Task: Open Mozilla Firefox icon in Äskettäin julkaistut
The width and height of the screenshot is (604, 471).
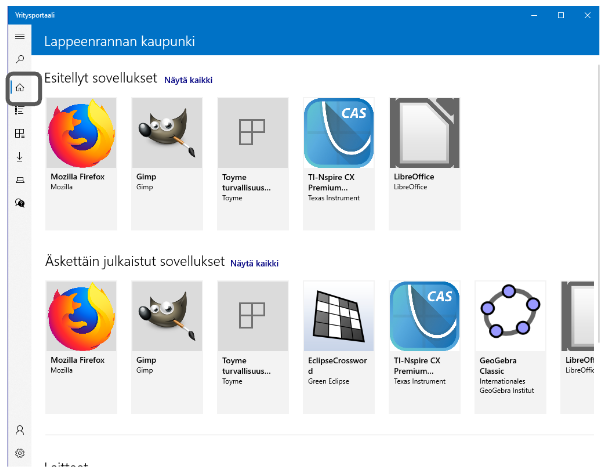Action: pyautogui.click(x=81, y=316)
